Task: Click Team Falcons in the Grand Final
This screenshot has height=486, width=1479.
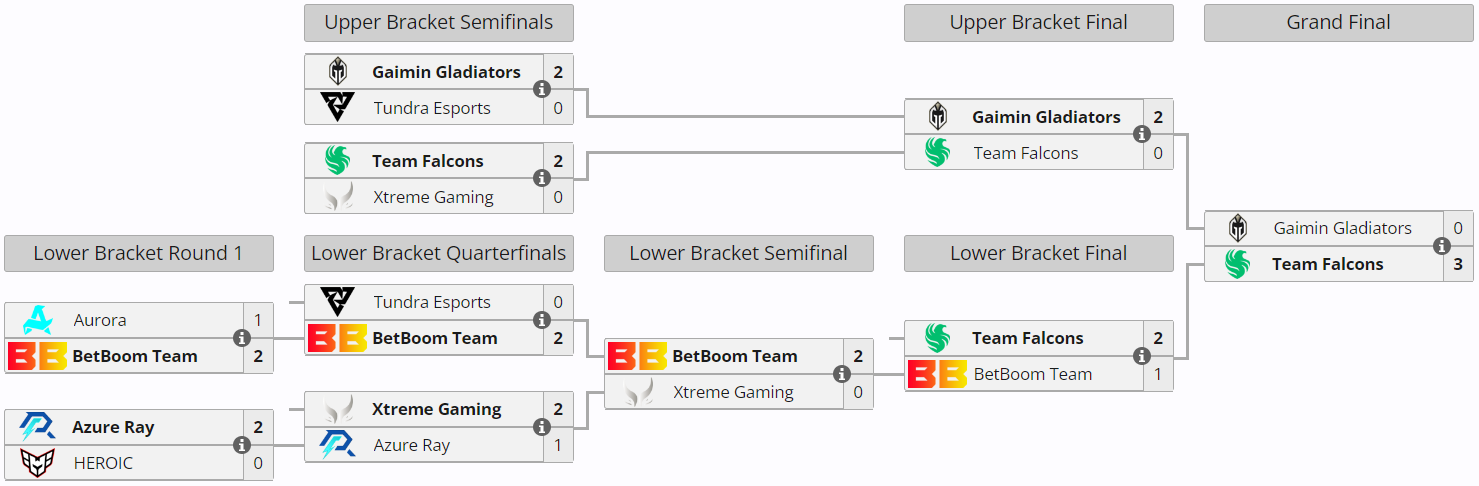Action: [x=1327, y=264]
